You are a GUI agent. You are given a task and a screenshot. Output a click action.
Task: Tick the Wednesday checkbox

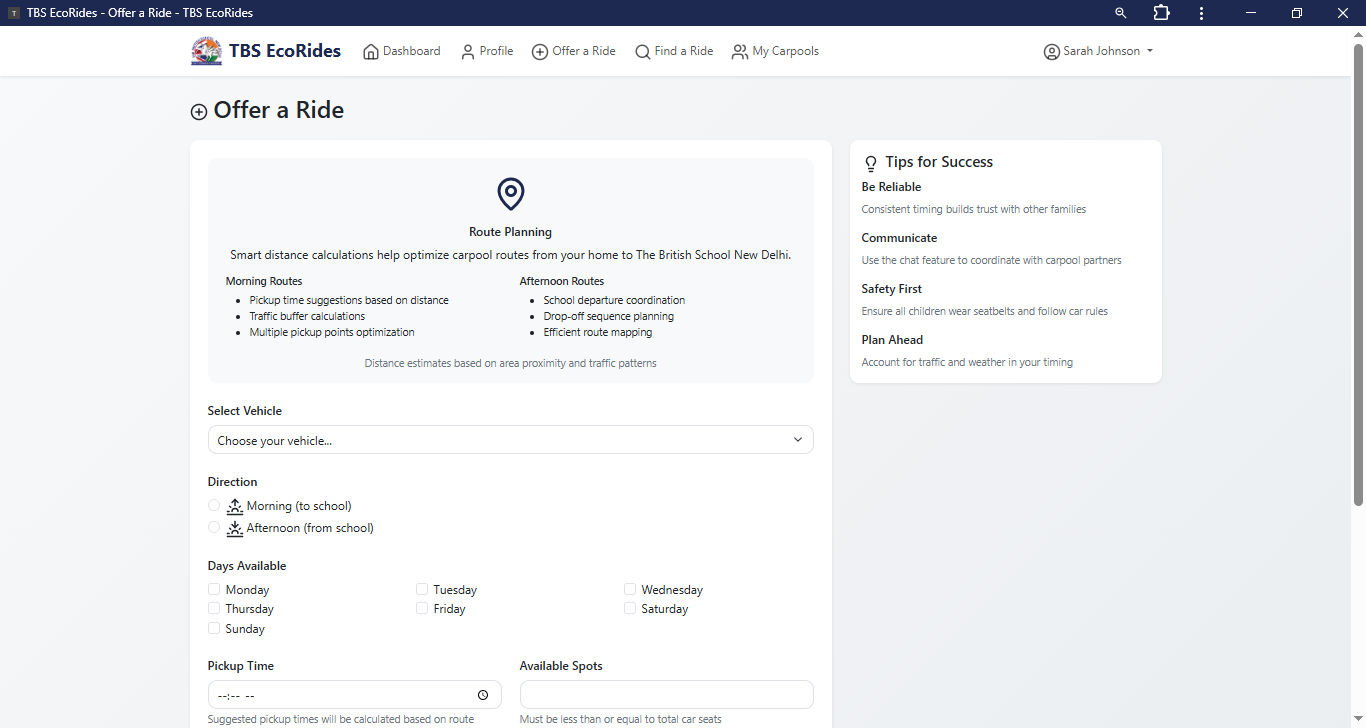click(x=630, y=590)
